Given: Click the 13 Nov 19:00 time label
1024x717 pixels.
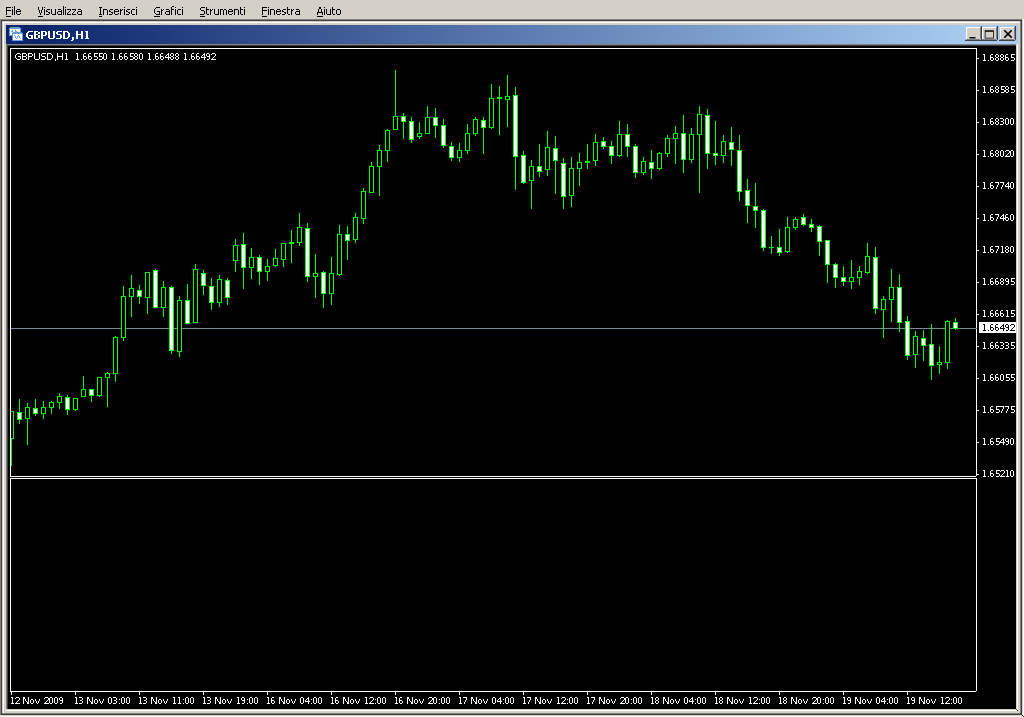Looking at the screenshot, I should click(x=231, y=701).
